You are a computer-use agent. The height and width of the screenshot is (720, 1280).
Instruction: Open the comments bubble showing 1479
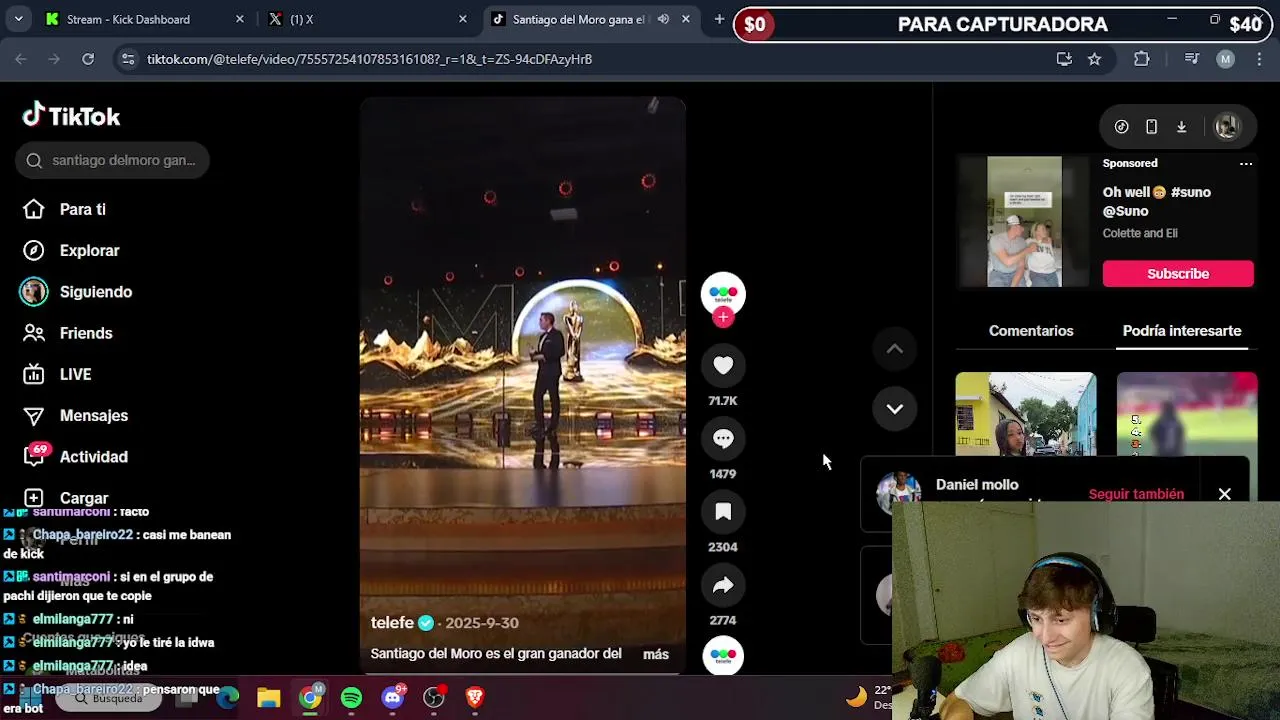point(723,439)
